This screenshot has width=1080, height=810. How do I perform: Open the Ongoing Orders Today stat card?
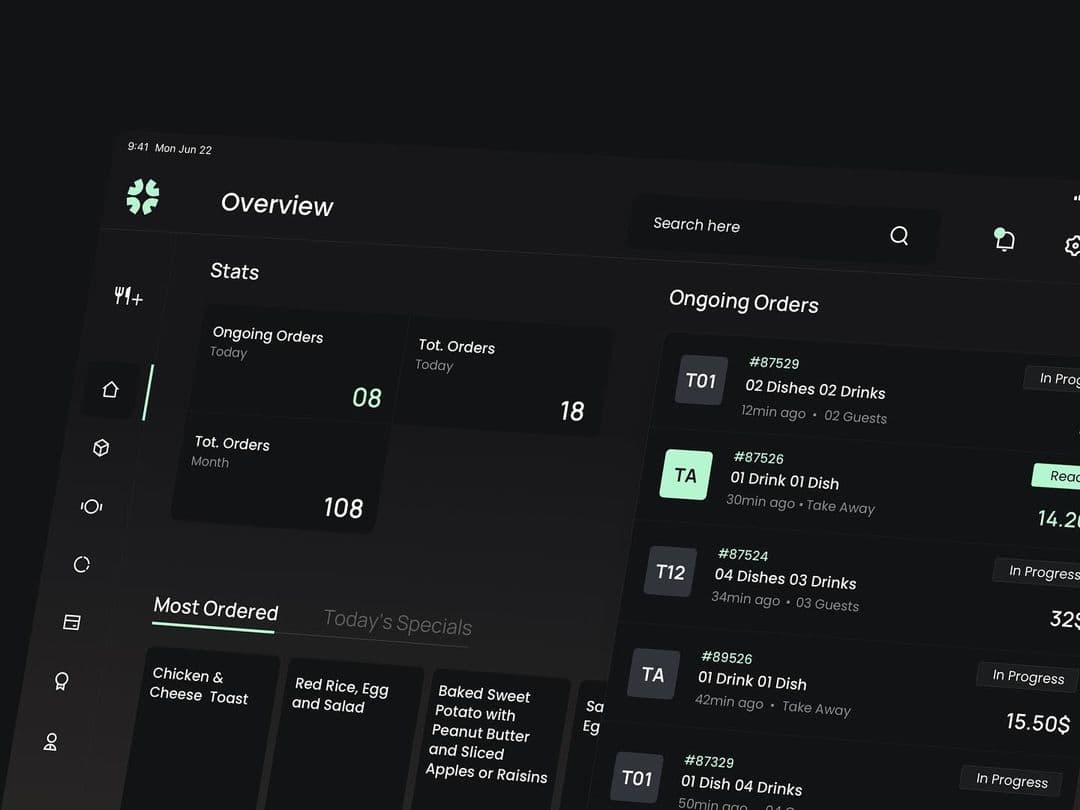[295, 365]
